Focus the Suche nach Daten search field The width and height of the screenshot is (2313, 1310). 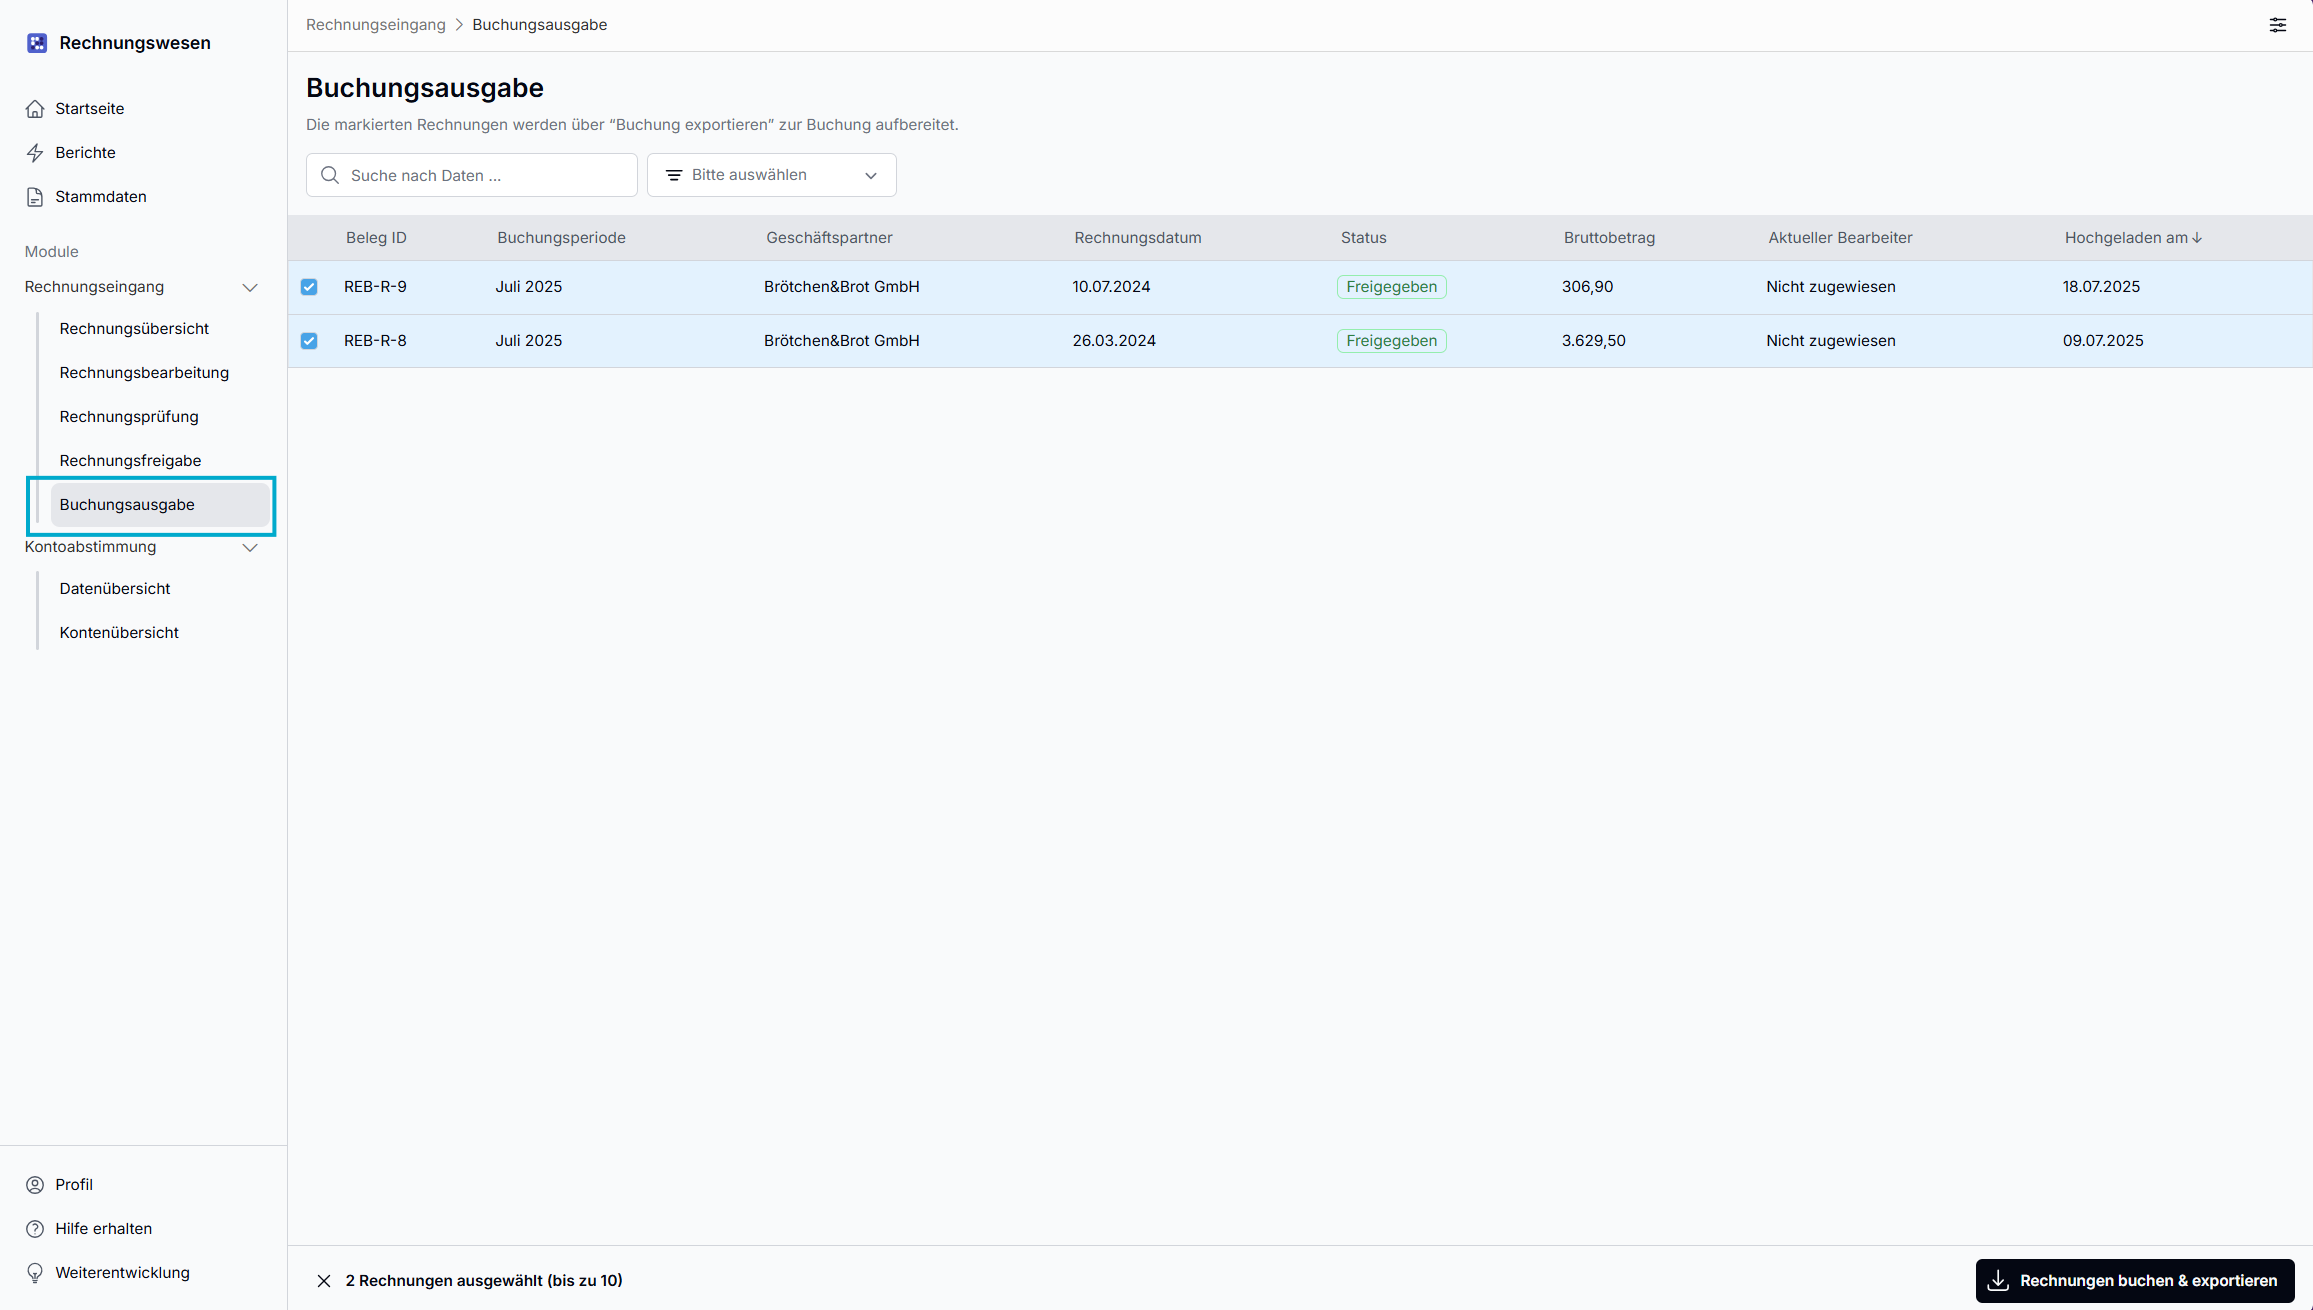coord(472,175)
